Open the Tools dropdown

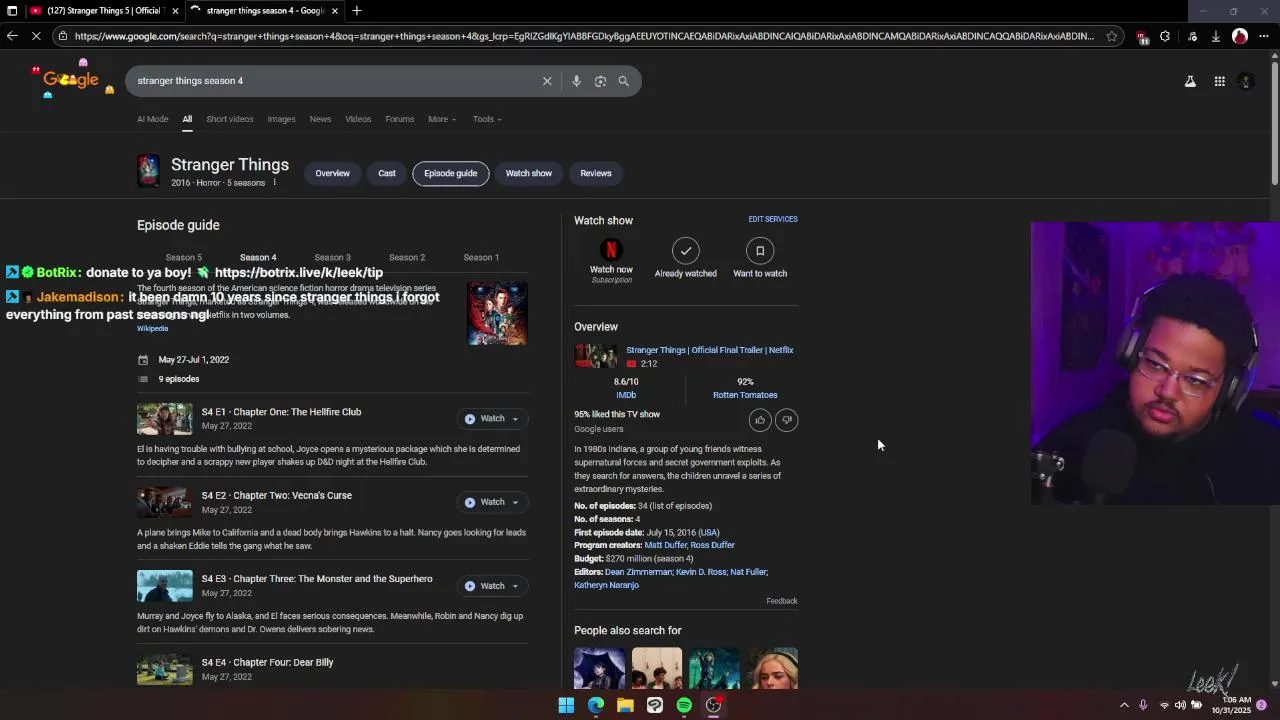coord(487,119)
